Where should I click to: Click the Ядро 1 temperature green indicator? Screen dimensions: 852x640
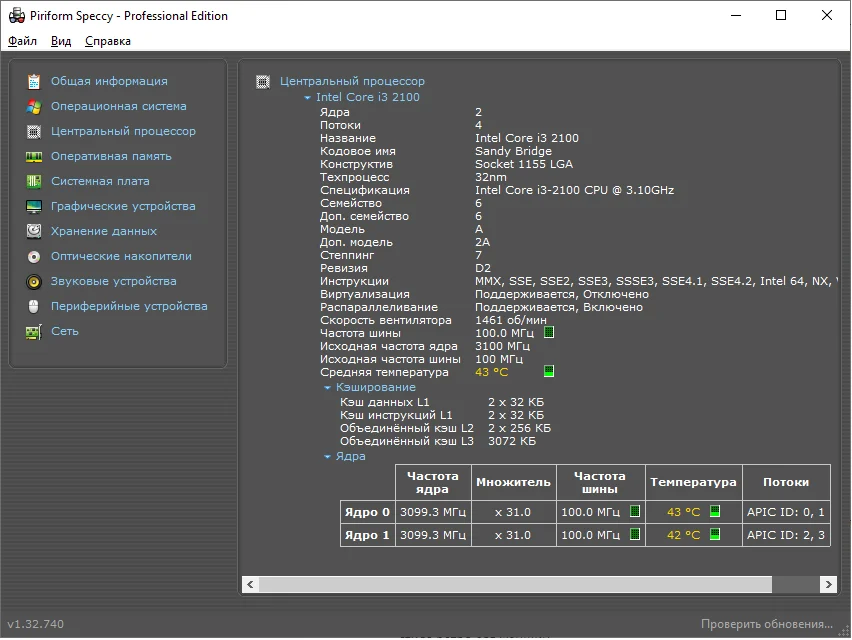click(715, 534)
